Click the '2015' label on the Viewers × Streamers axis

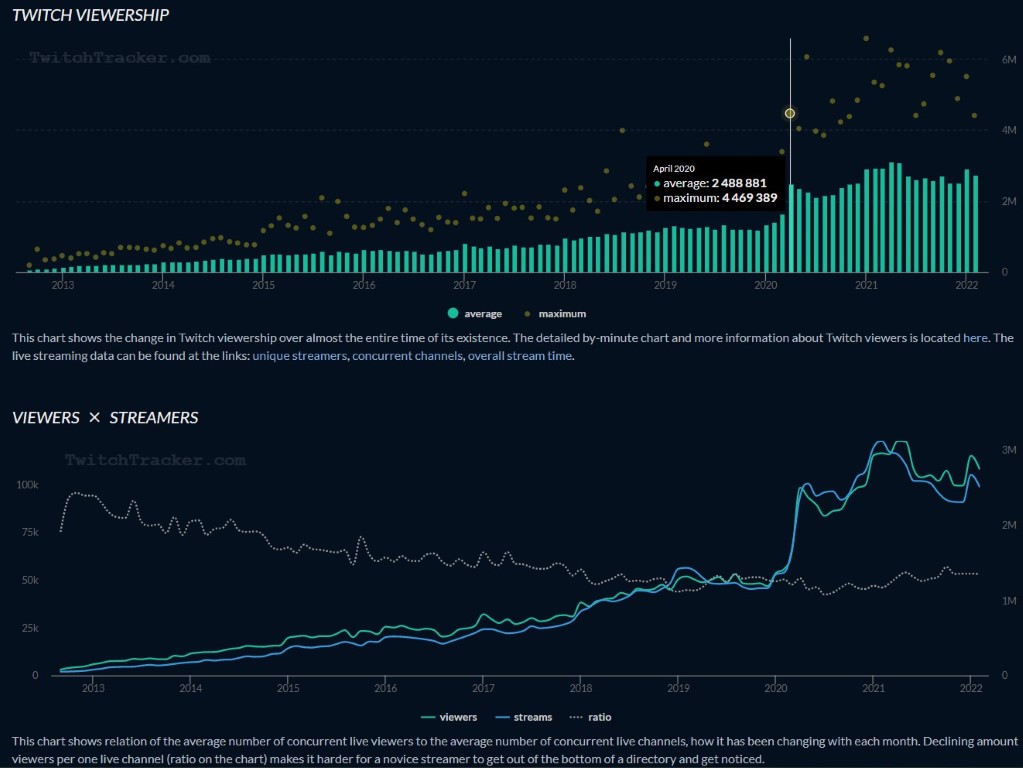pyautogui.click(x=288, y=688)
